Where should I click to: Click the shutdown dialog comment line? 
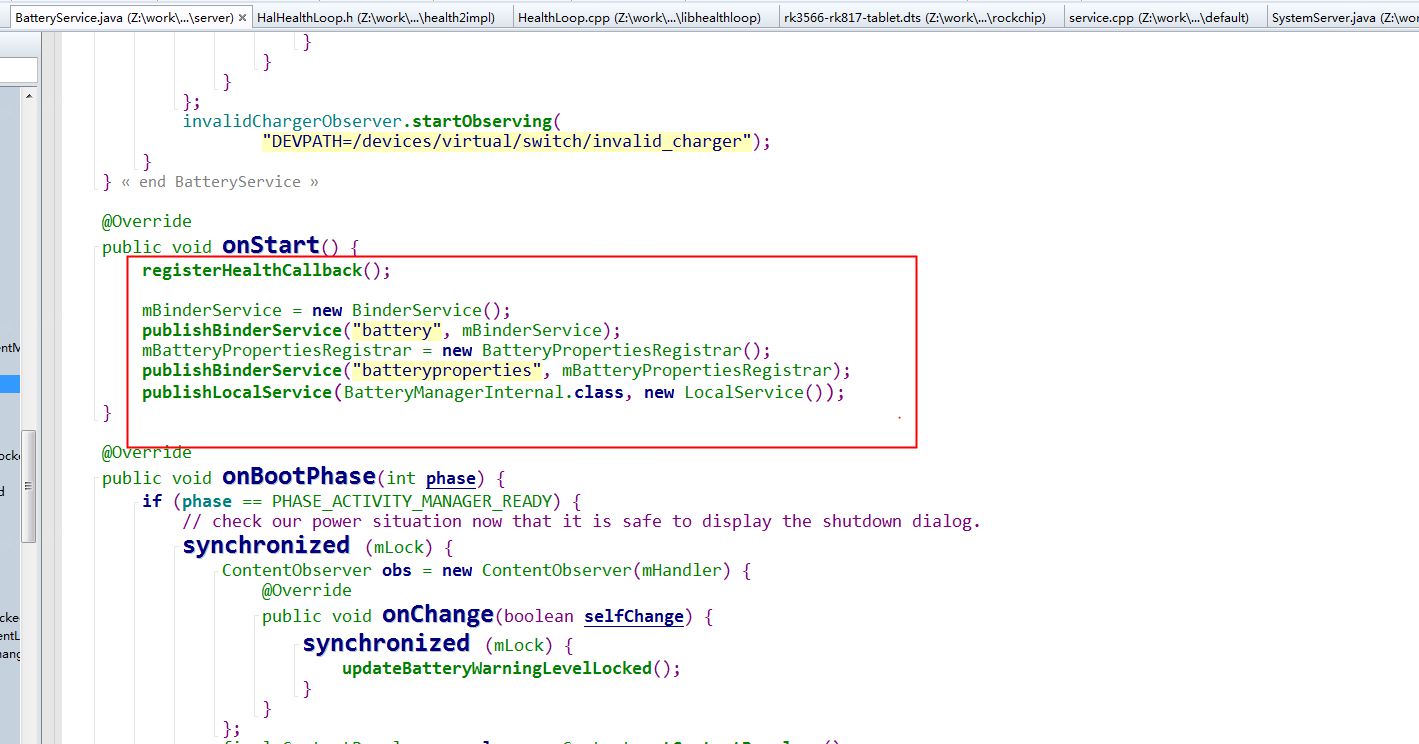582,521
